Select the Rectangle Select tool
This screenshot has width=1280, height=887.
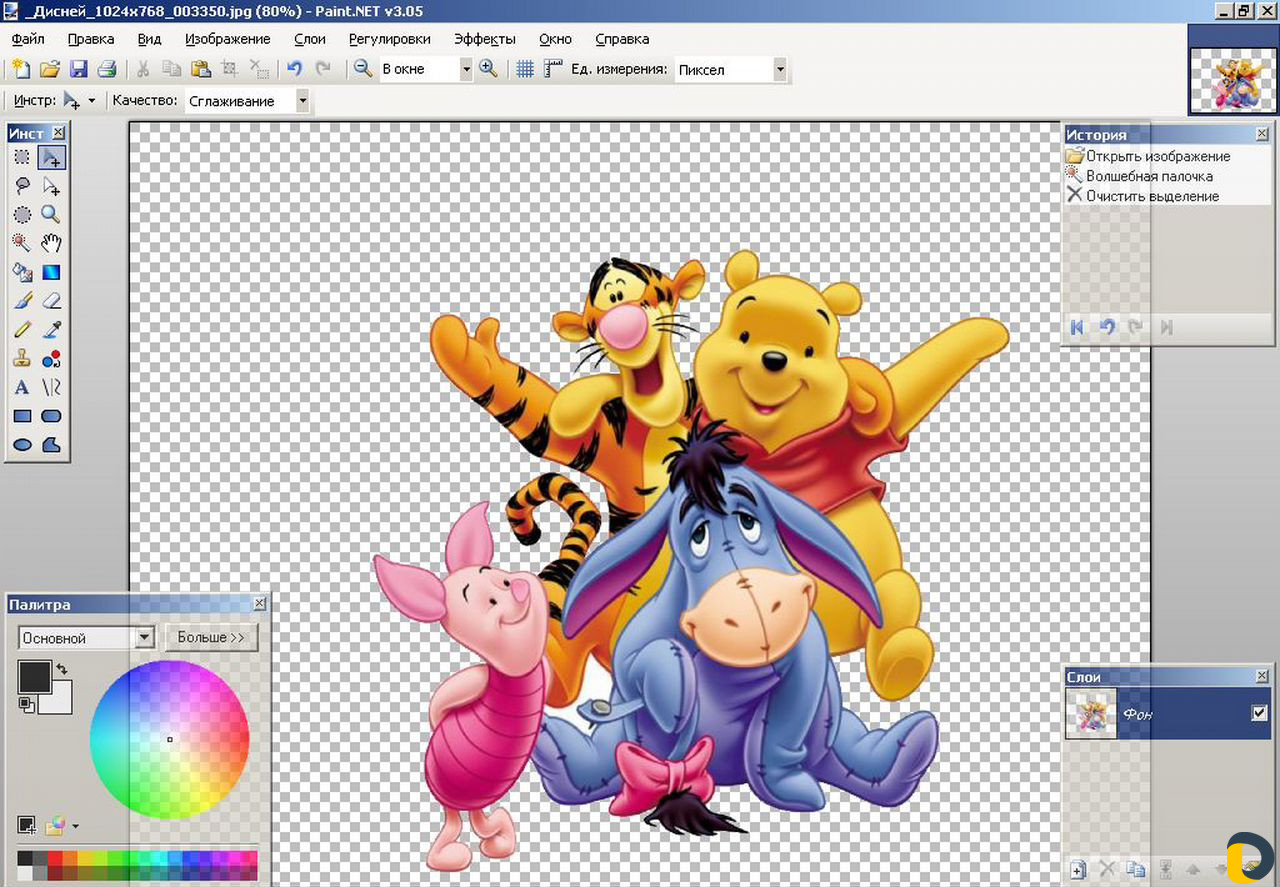(x=22, y=157)
